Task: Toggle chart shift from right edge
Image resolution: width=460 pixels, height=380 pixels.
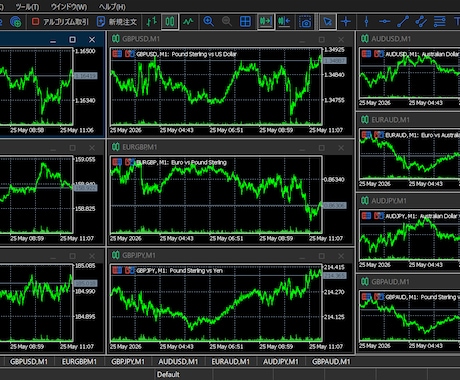Action: [284, 22]
